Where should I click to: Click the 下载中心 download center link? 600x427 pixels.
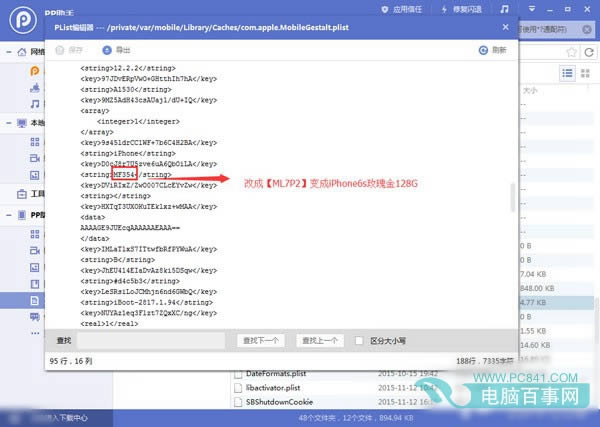[x=72, y=418]
